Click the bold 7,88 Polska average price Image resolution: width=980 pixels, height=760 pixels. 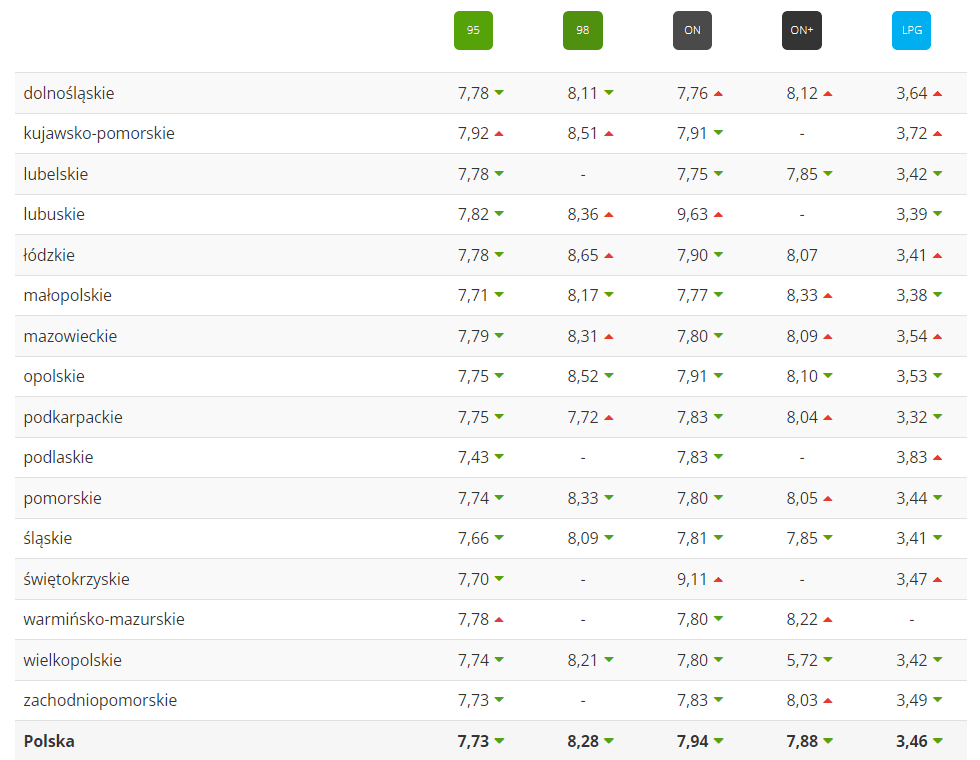tap(802, 741)
